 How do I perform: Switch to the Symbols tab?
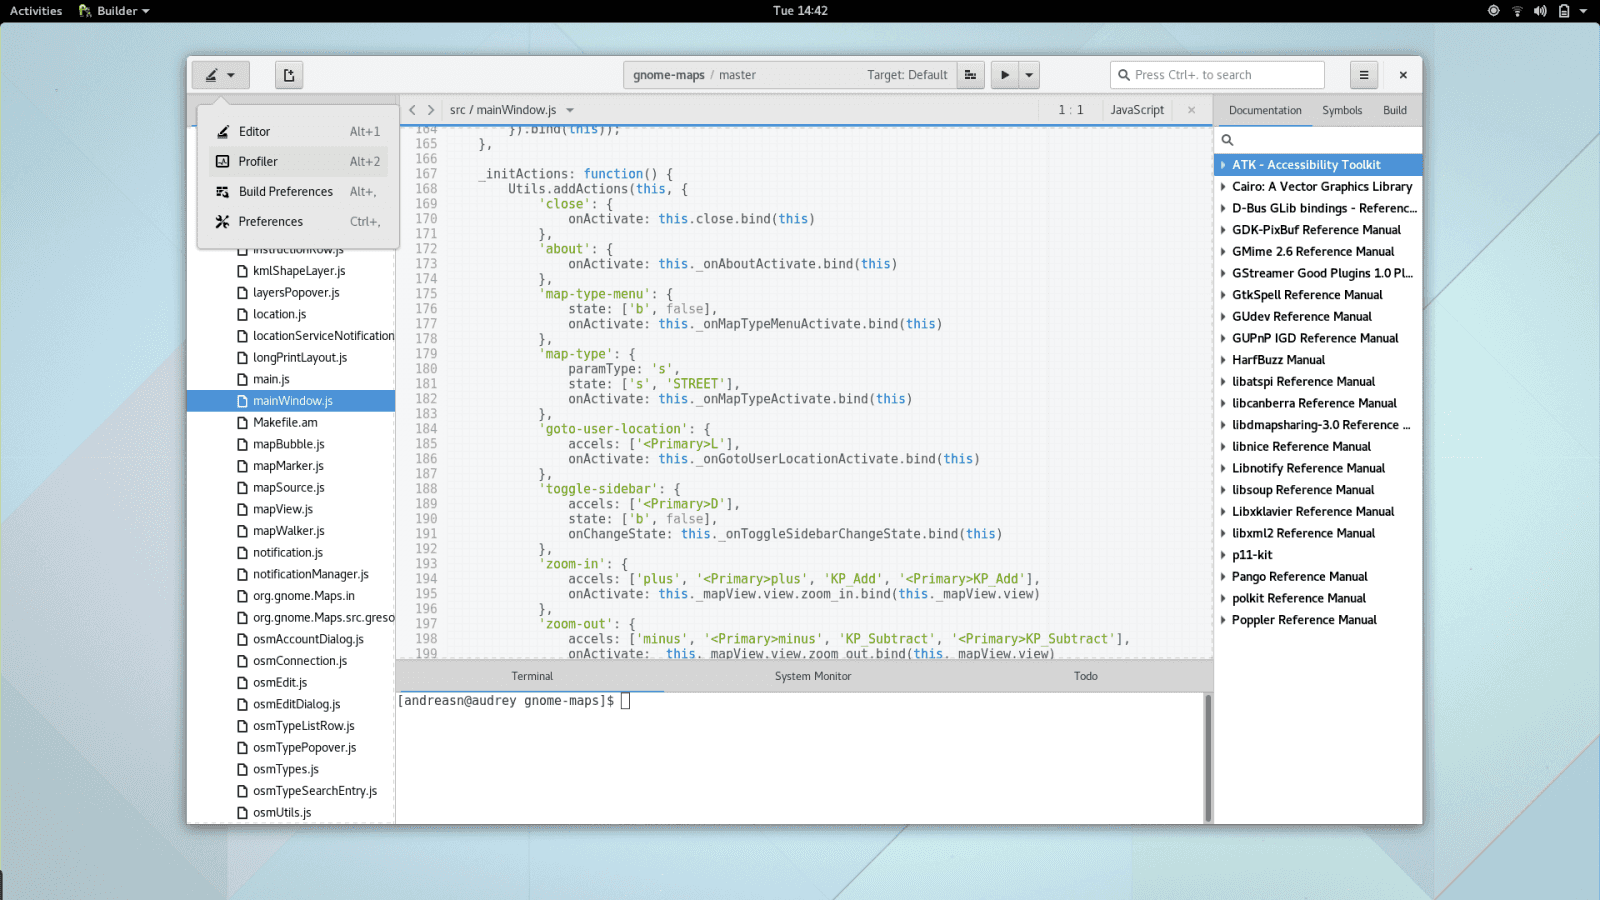(x=1342, y=110)
